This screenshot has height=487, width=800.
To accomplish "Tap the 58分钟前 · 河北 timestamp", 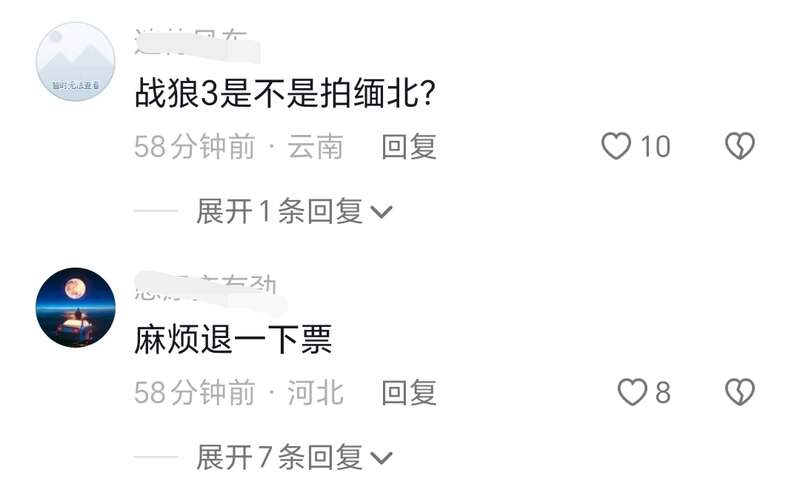I will (x=238, y=393).
